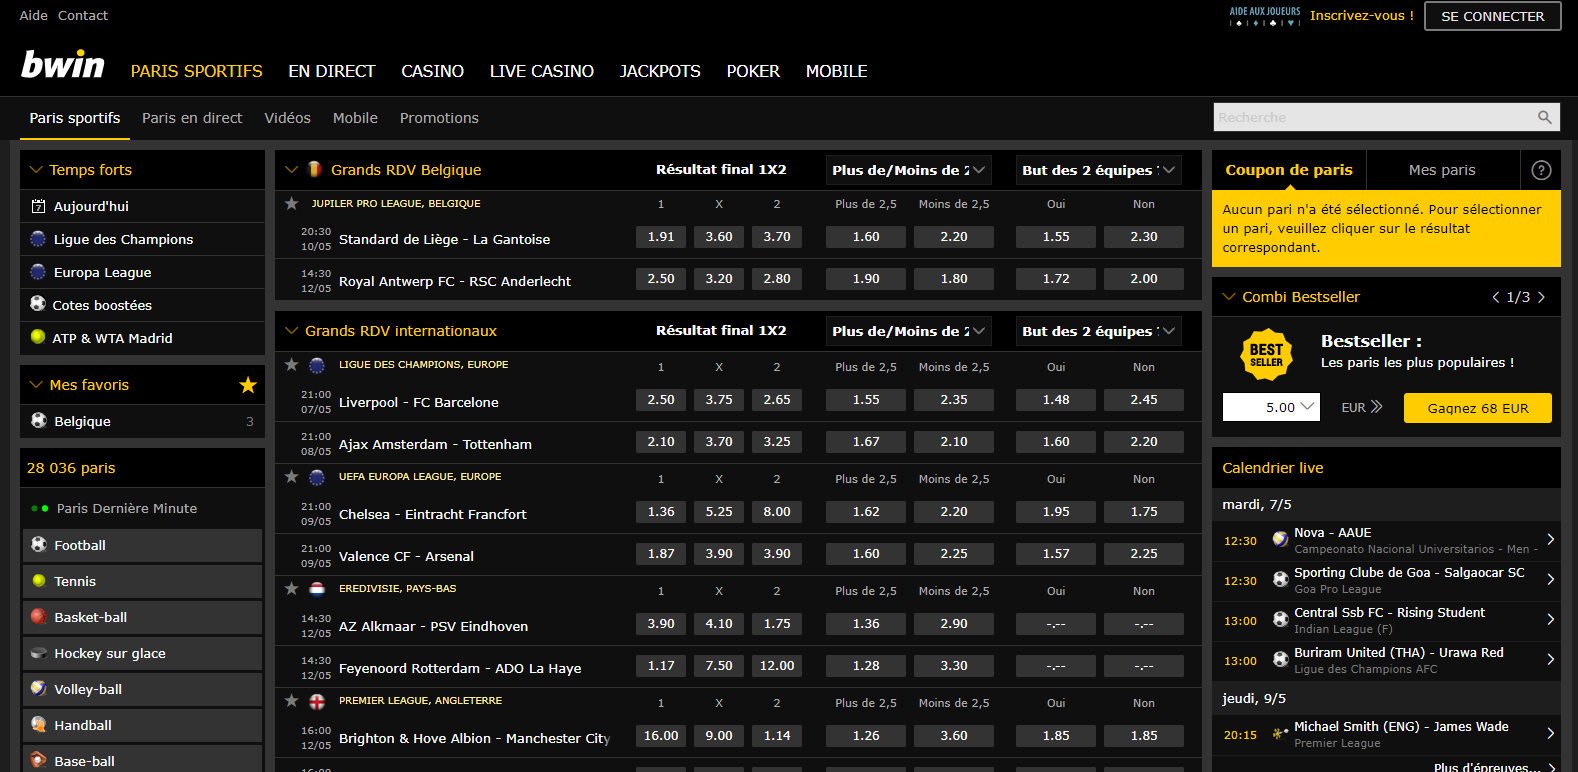The height and width of the screenshot is (772, 1578).
Task: Click into the Recherche search field
Action: click(x=1375, y=117)
